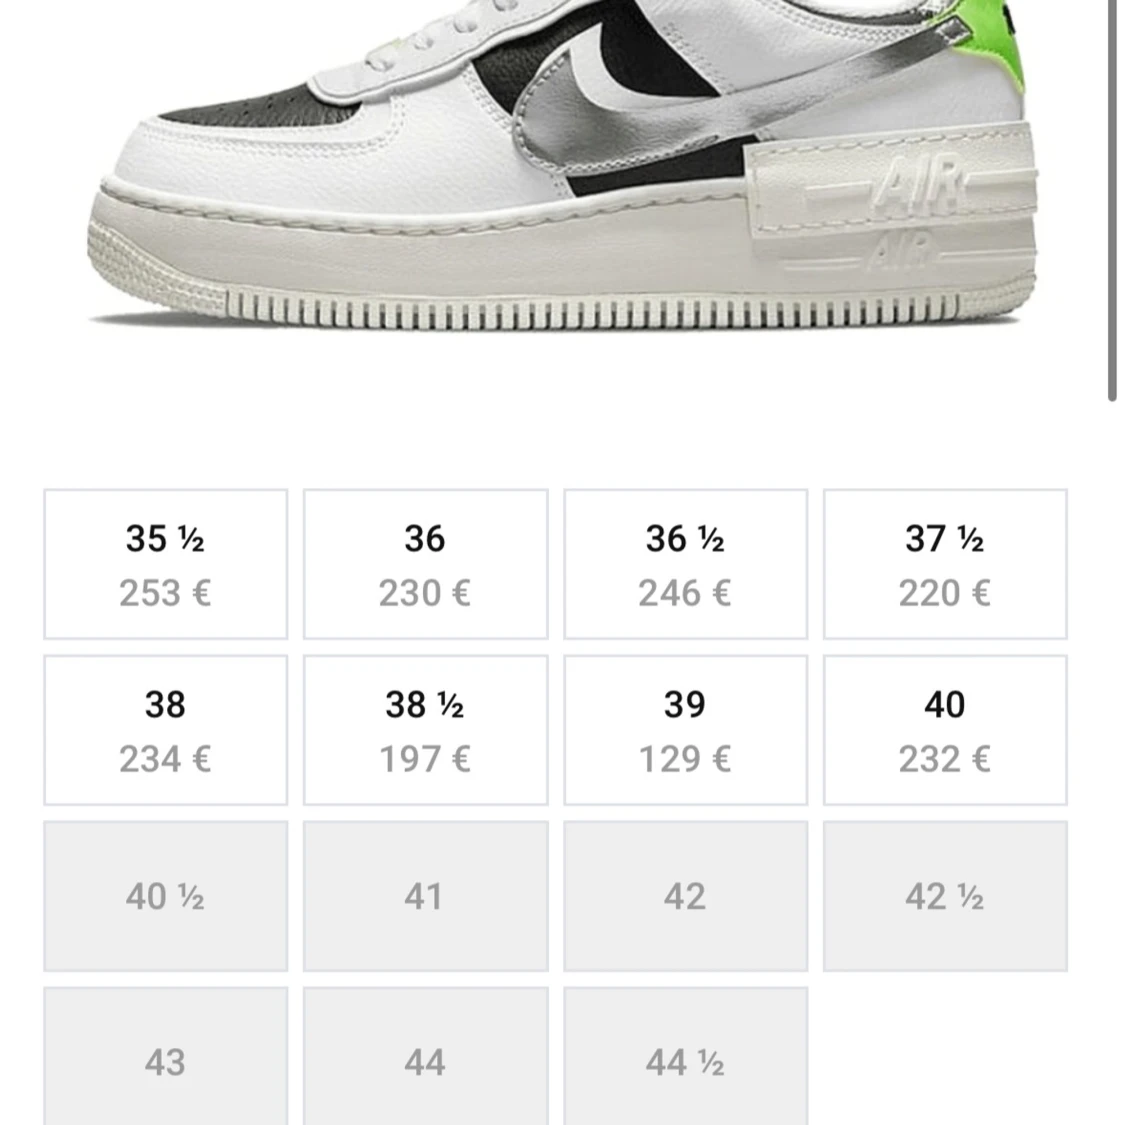Screen dimensions: 1125x1125
Task: Select the size 44 option
Action: tap(425, 1060)
